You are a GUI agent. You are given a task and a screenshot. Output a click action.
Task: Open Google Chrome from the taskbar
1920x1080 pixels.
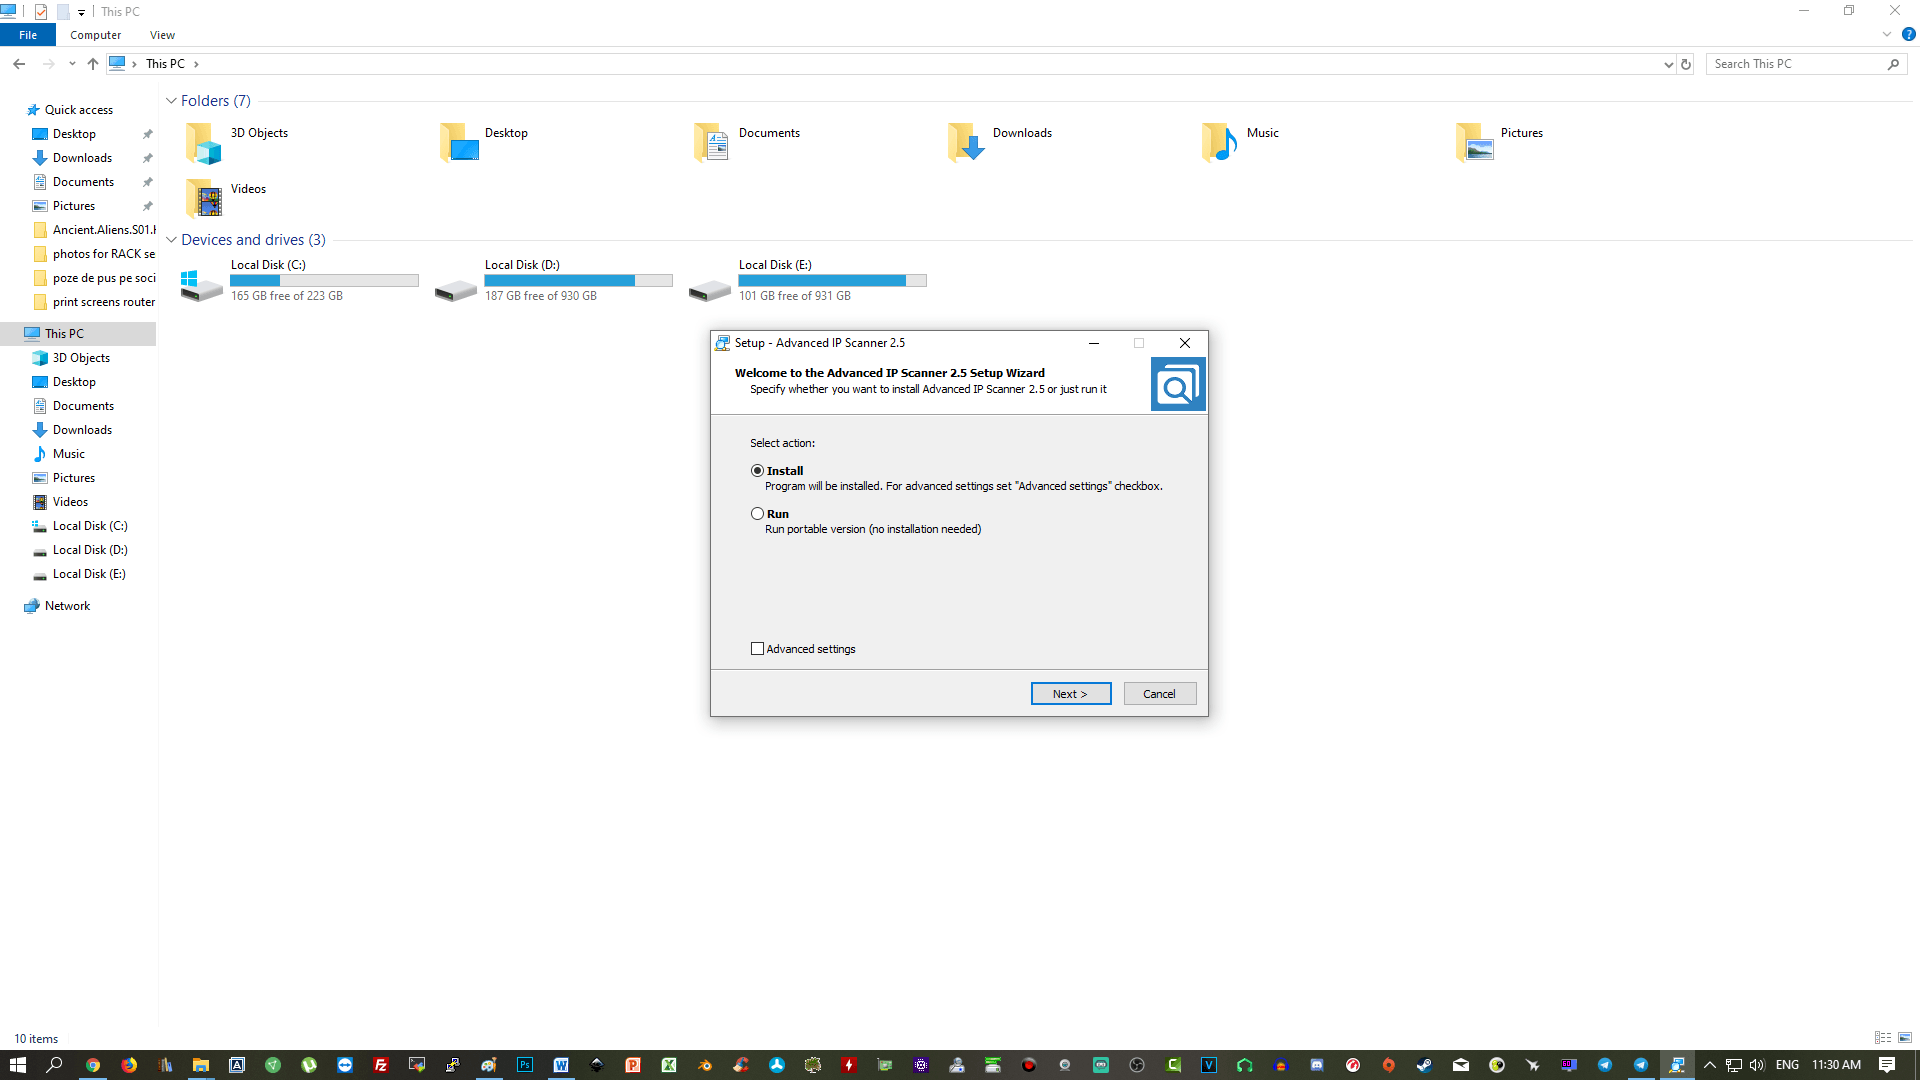tap(93, 1065)
